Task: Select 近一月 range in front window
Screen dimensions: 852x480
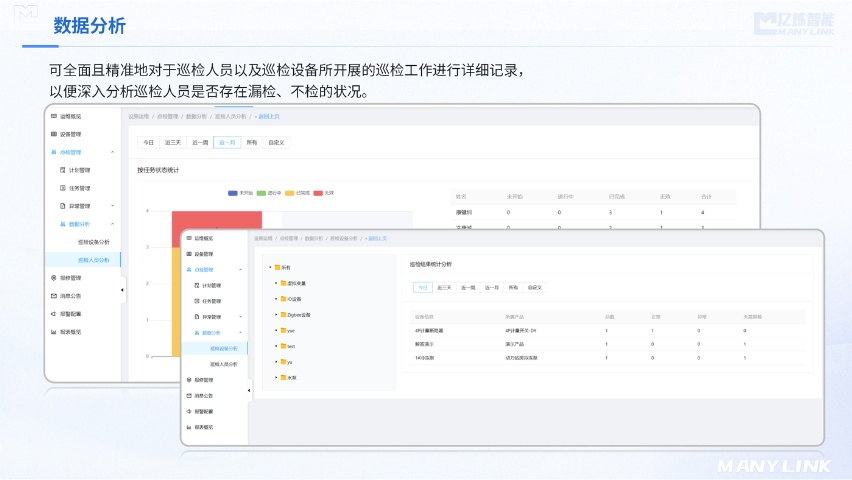Action: point(492,288)
